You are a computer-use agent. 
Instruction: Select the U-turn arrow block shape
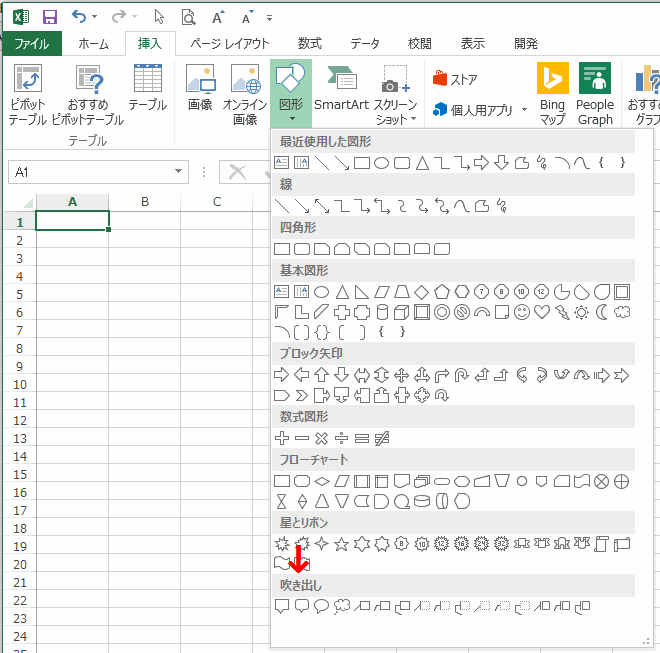462,374
